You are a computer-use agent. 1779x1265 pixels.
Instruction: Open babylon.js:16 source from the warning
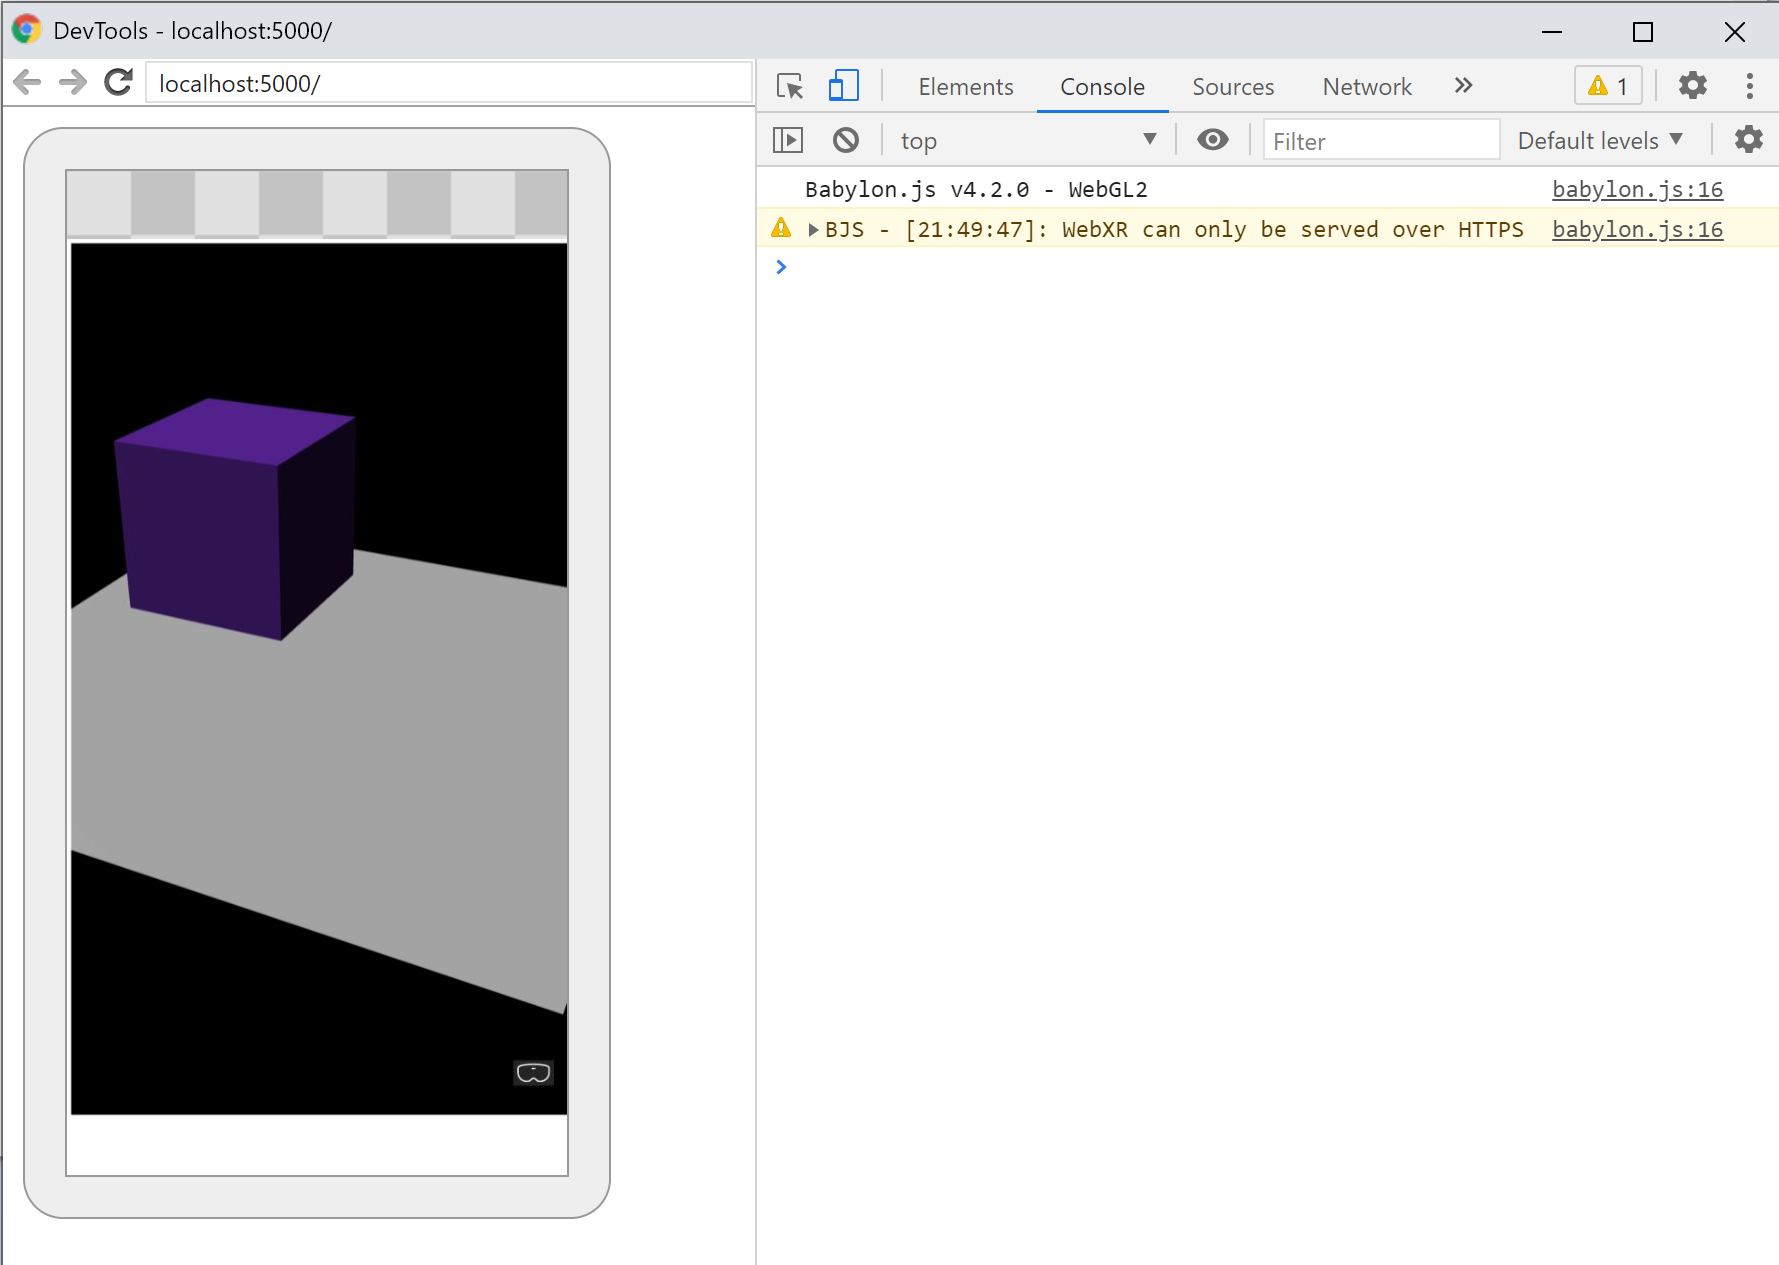pos(1636,229)
